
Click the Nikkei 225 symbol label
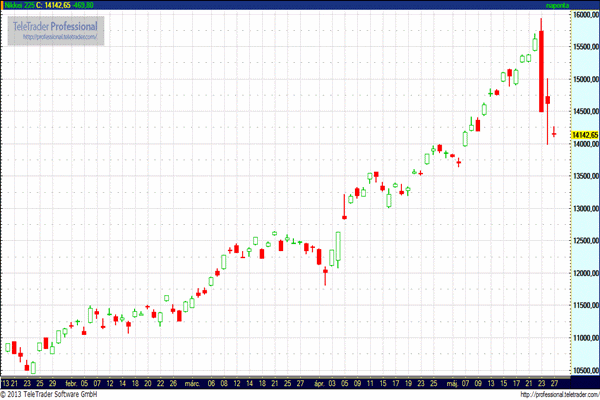click(17, 5)
